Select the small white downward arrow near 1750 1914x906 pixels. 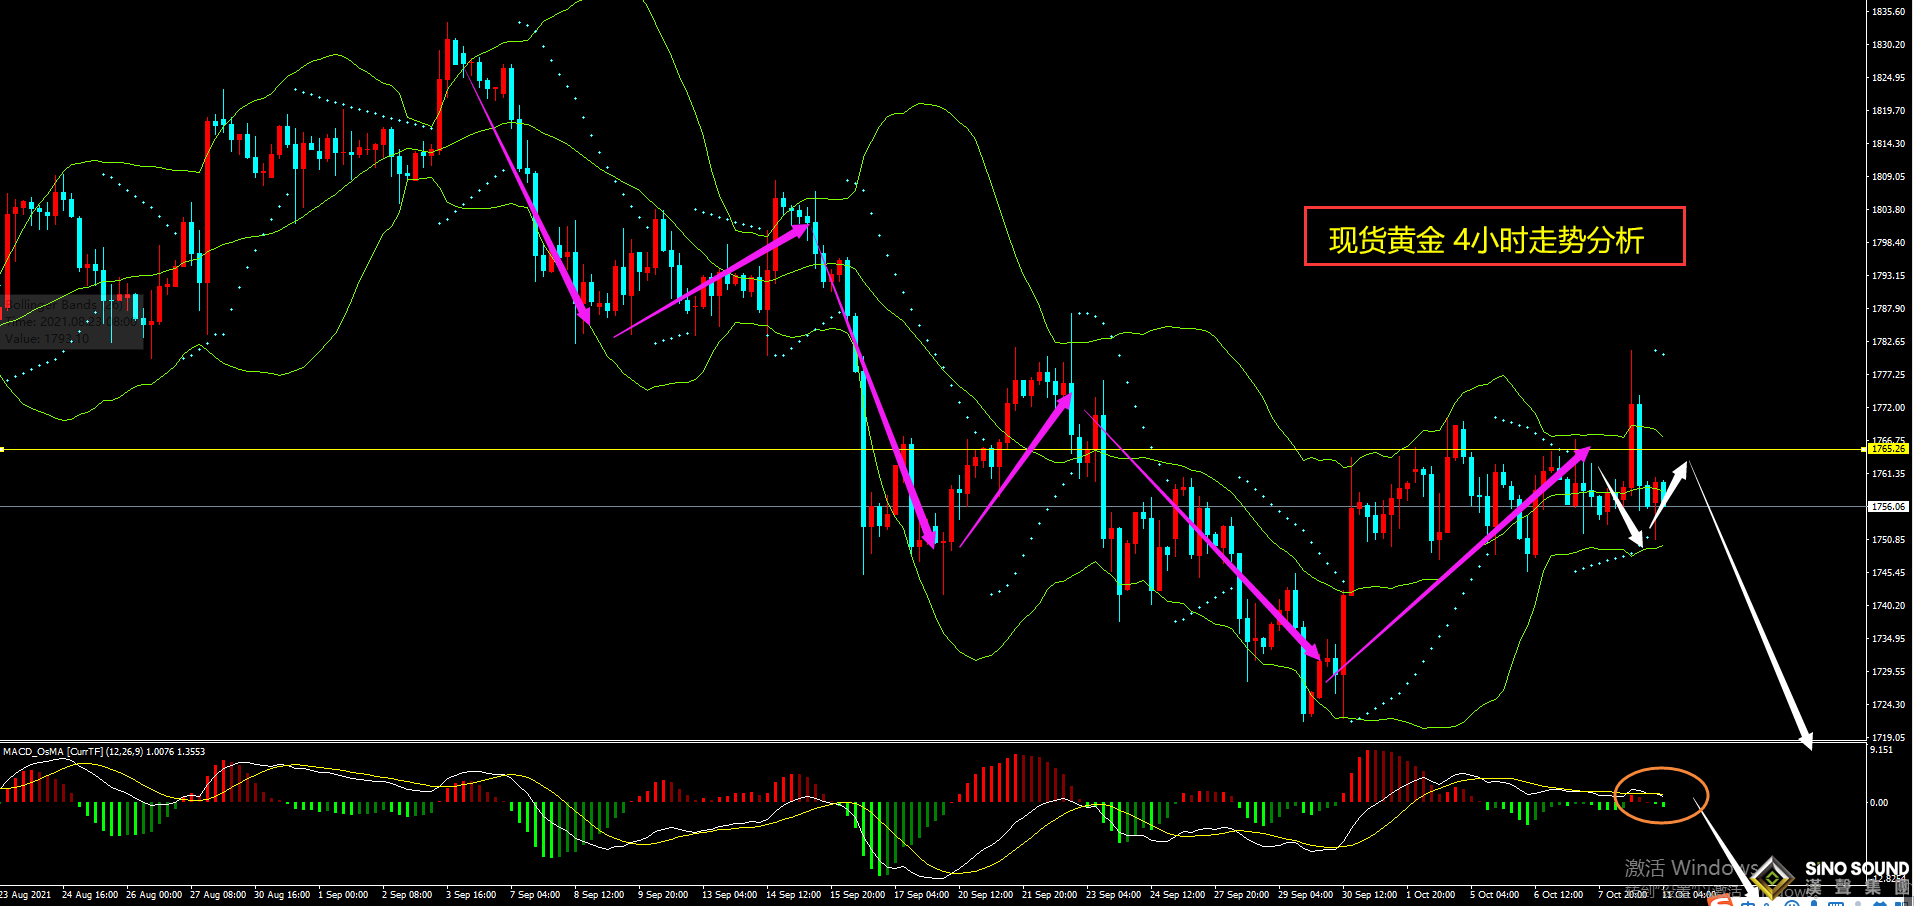pyautogui.click(x=1622, y=511)
